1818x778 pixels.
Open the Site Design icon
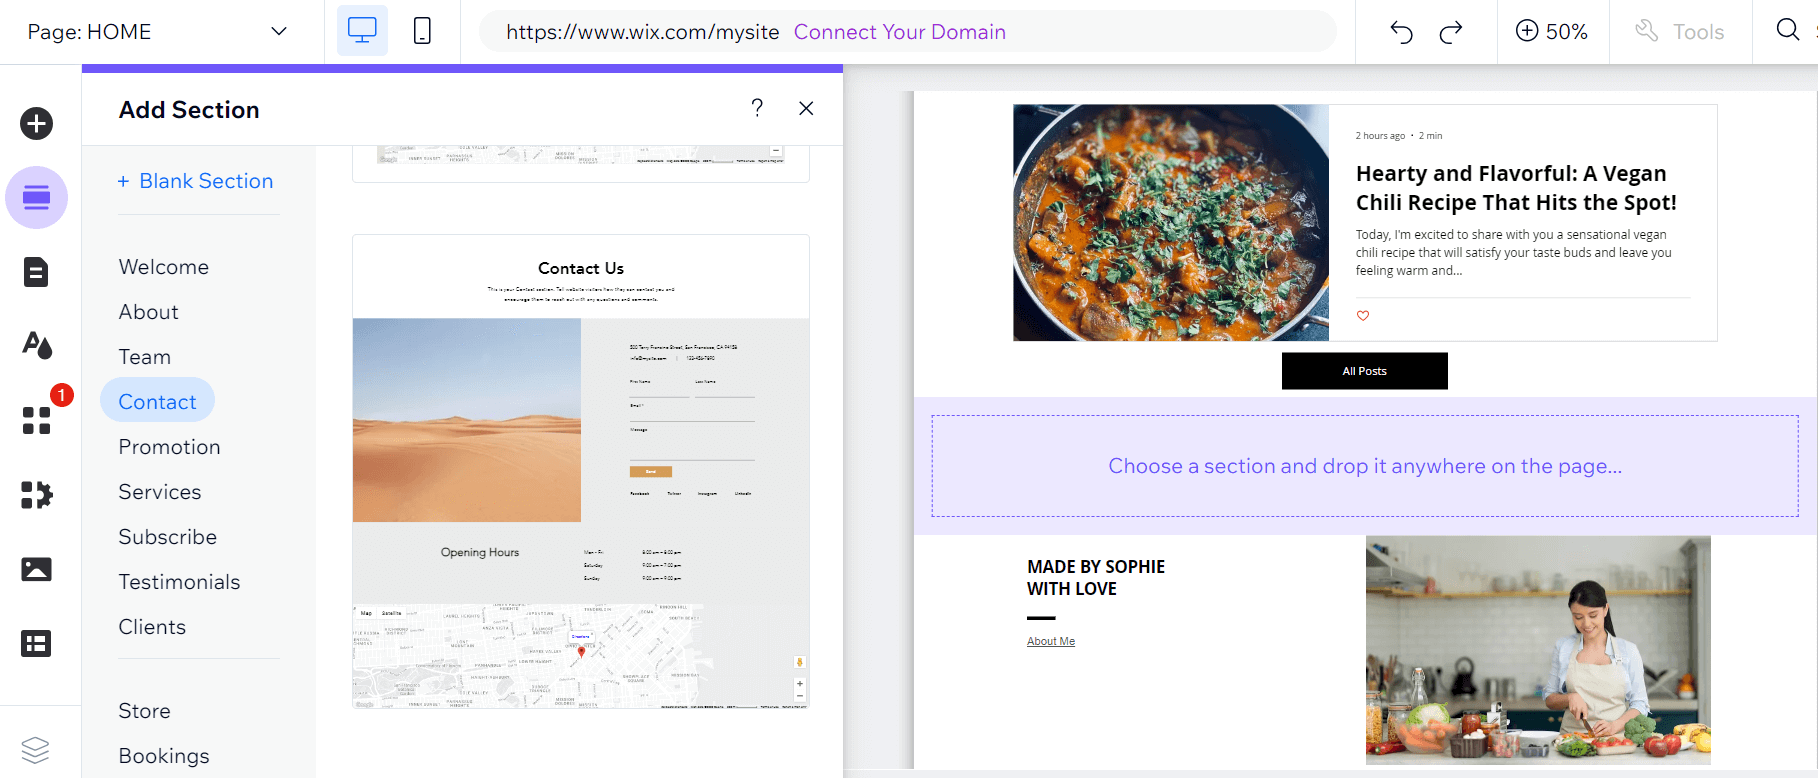pos(37,345)
